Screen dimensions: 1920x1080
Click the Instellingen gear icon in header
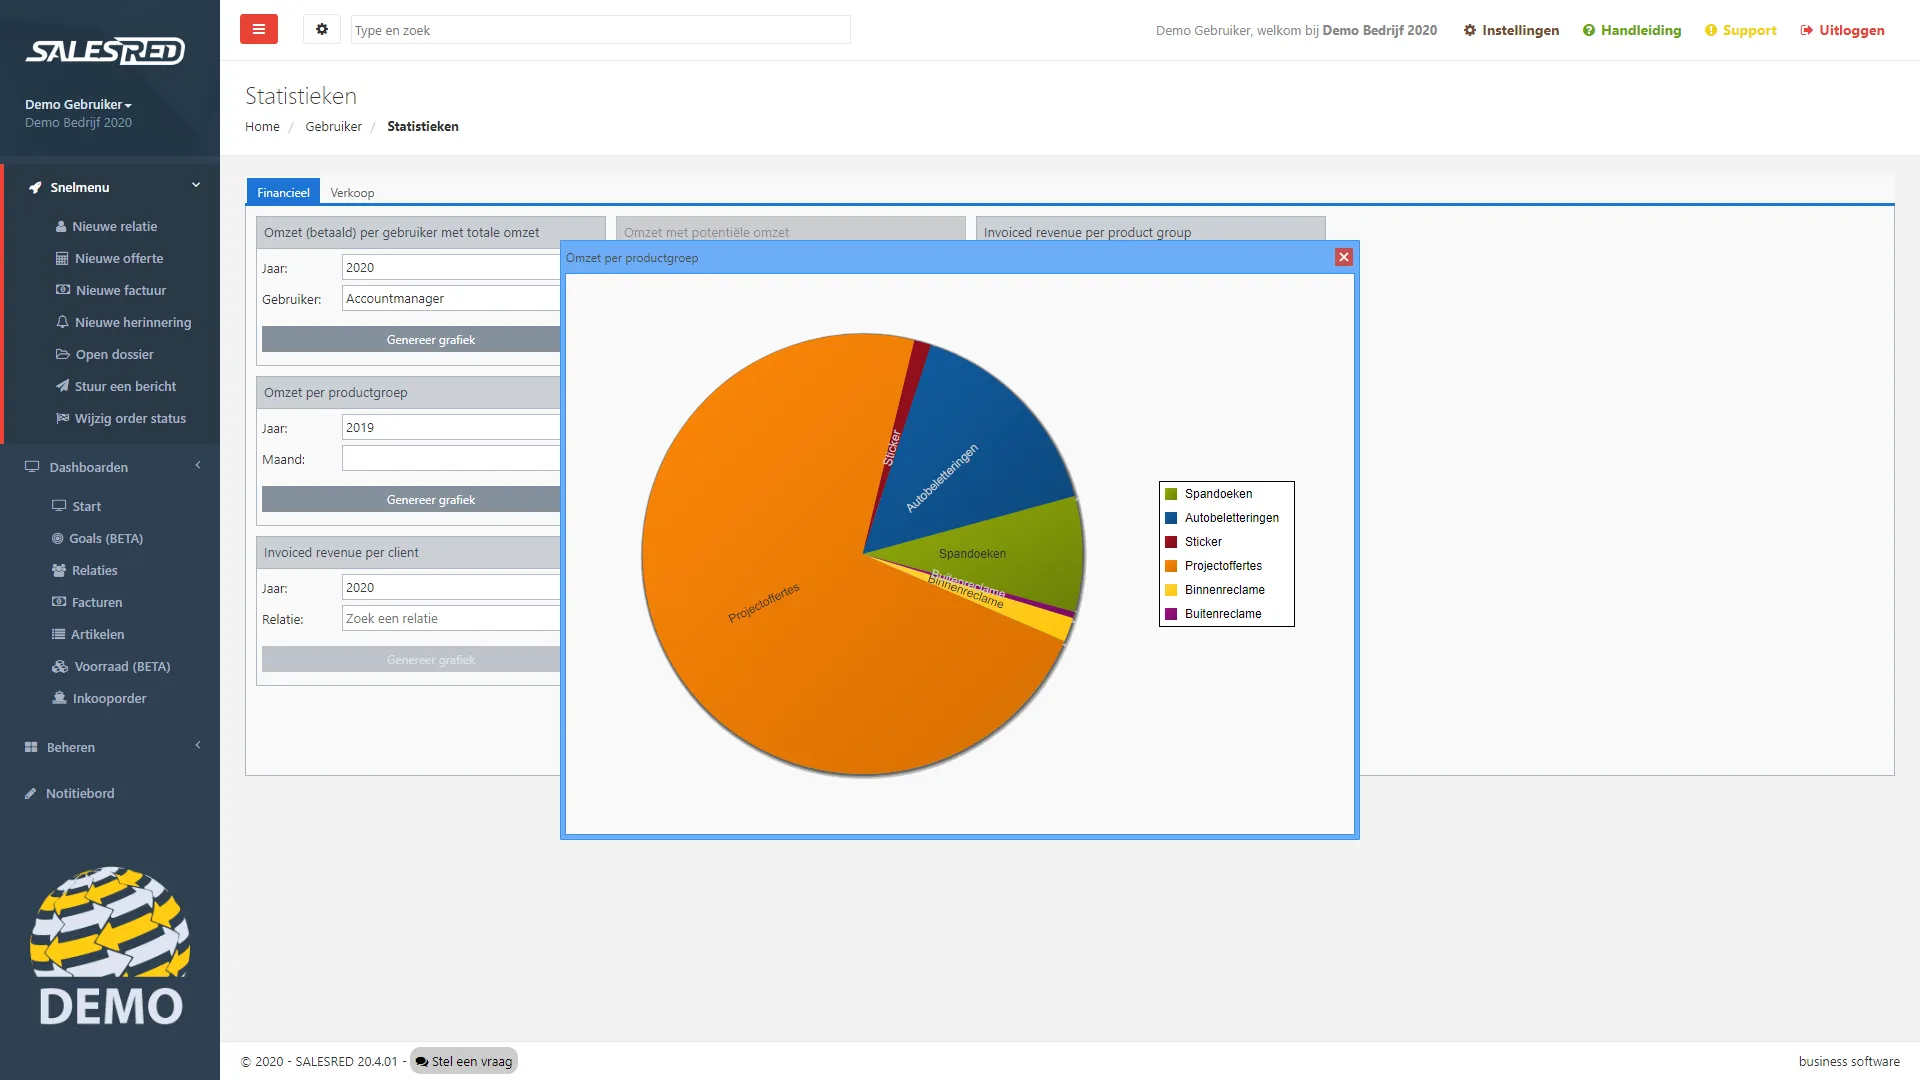(x=1470, y=30)
